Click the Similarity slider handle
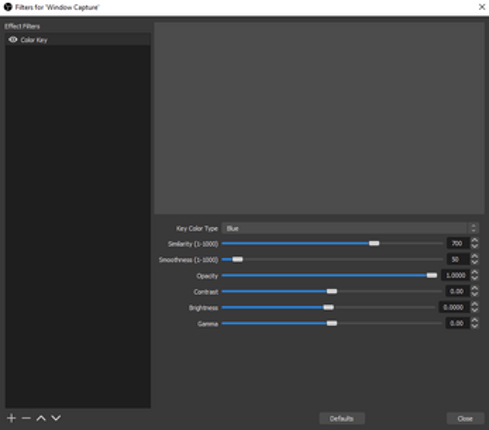Image resolution: width=489 pixels, height=430 pixels. (x=374, y=243)
